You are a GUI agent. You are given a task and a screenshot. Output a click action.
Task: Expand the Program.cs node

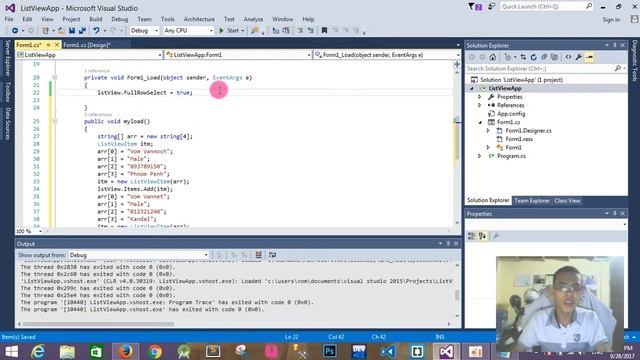(480, 156)
